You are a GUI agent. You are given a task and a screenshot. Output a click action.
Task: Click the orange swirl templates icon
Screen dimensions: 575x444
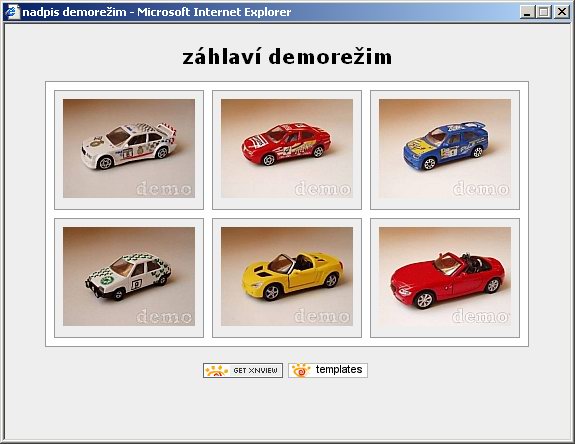(301, 370)
